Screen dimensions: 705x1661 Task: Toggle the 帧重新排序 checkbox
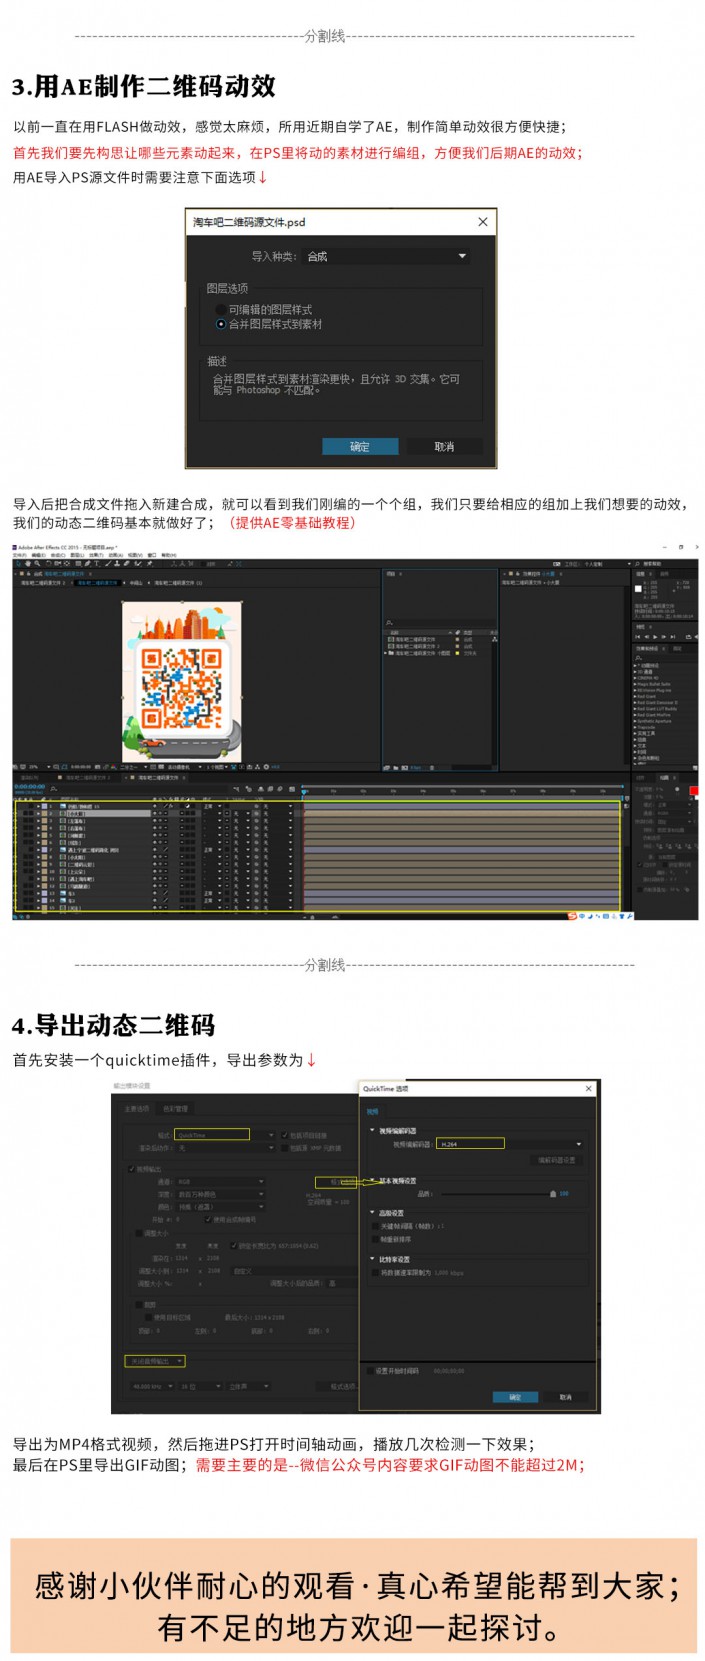click(375, 1240)
